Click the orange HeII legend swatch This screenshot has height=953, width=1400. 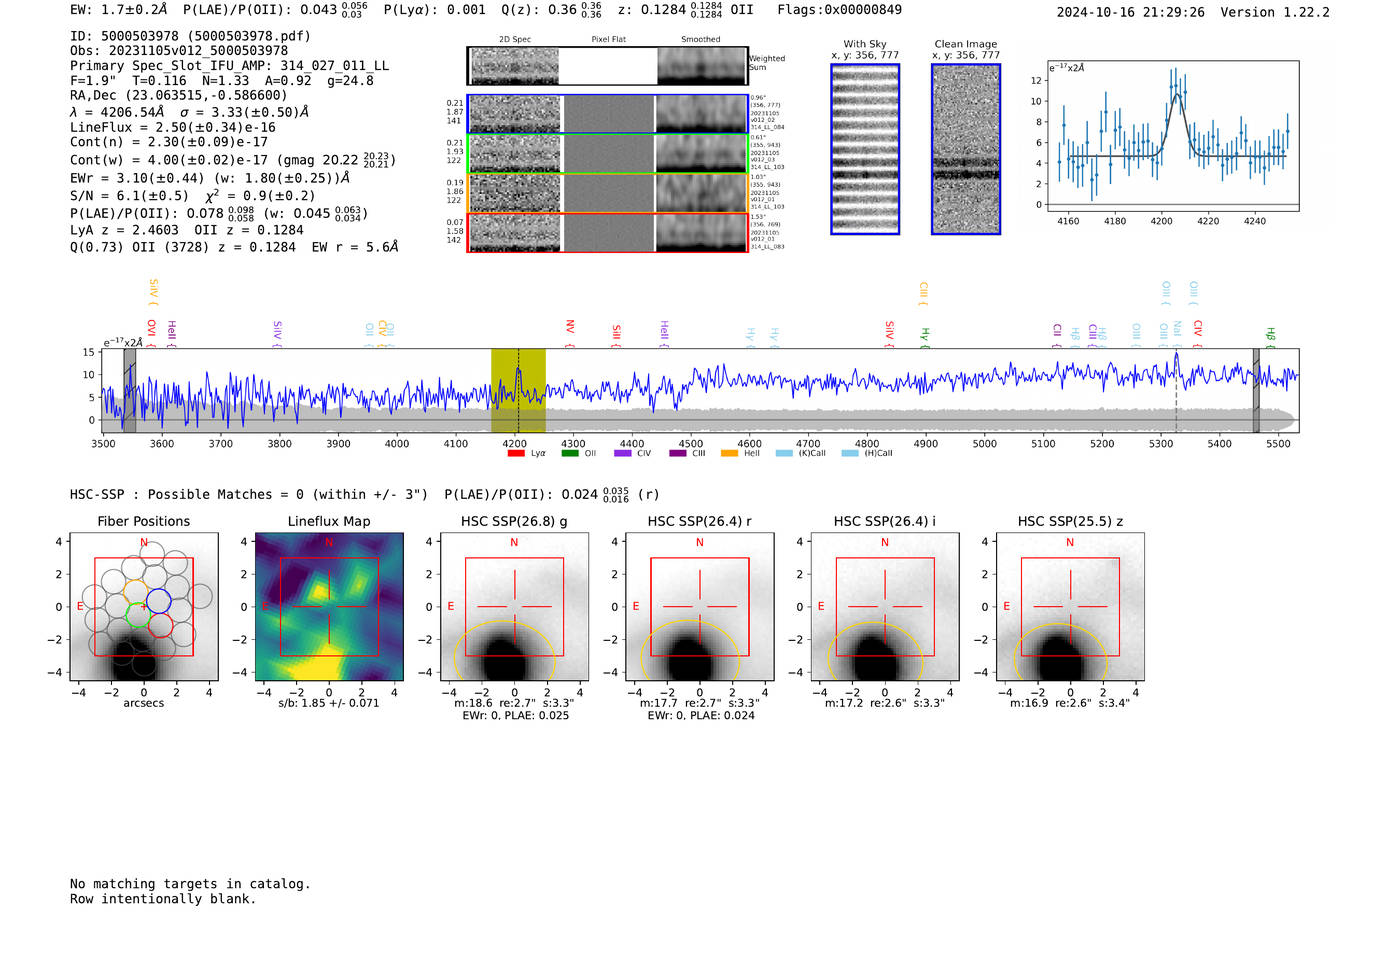(x=730, y=453)
